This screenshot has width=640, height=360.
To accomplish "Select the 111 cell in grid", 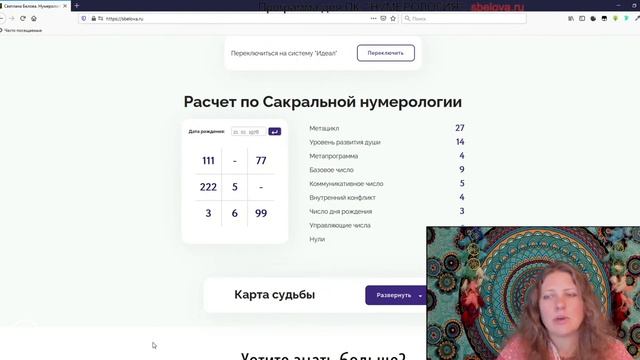I will pyautogui.click(x=208, y=161).
